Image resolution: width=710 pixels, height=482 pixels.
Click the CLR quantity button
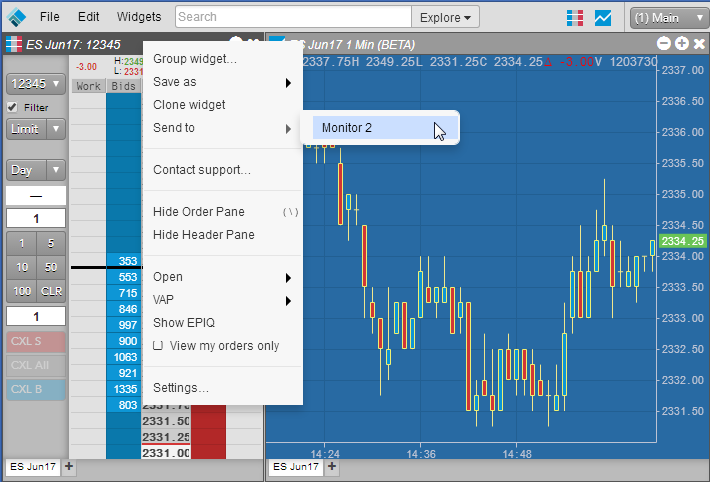click(51, 291)
